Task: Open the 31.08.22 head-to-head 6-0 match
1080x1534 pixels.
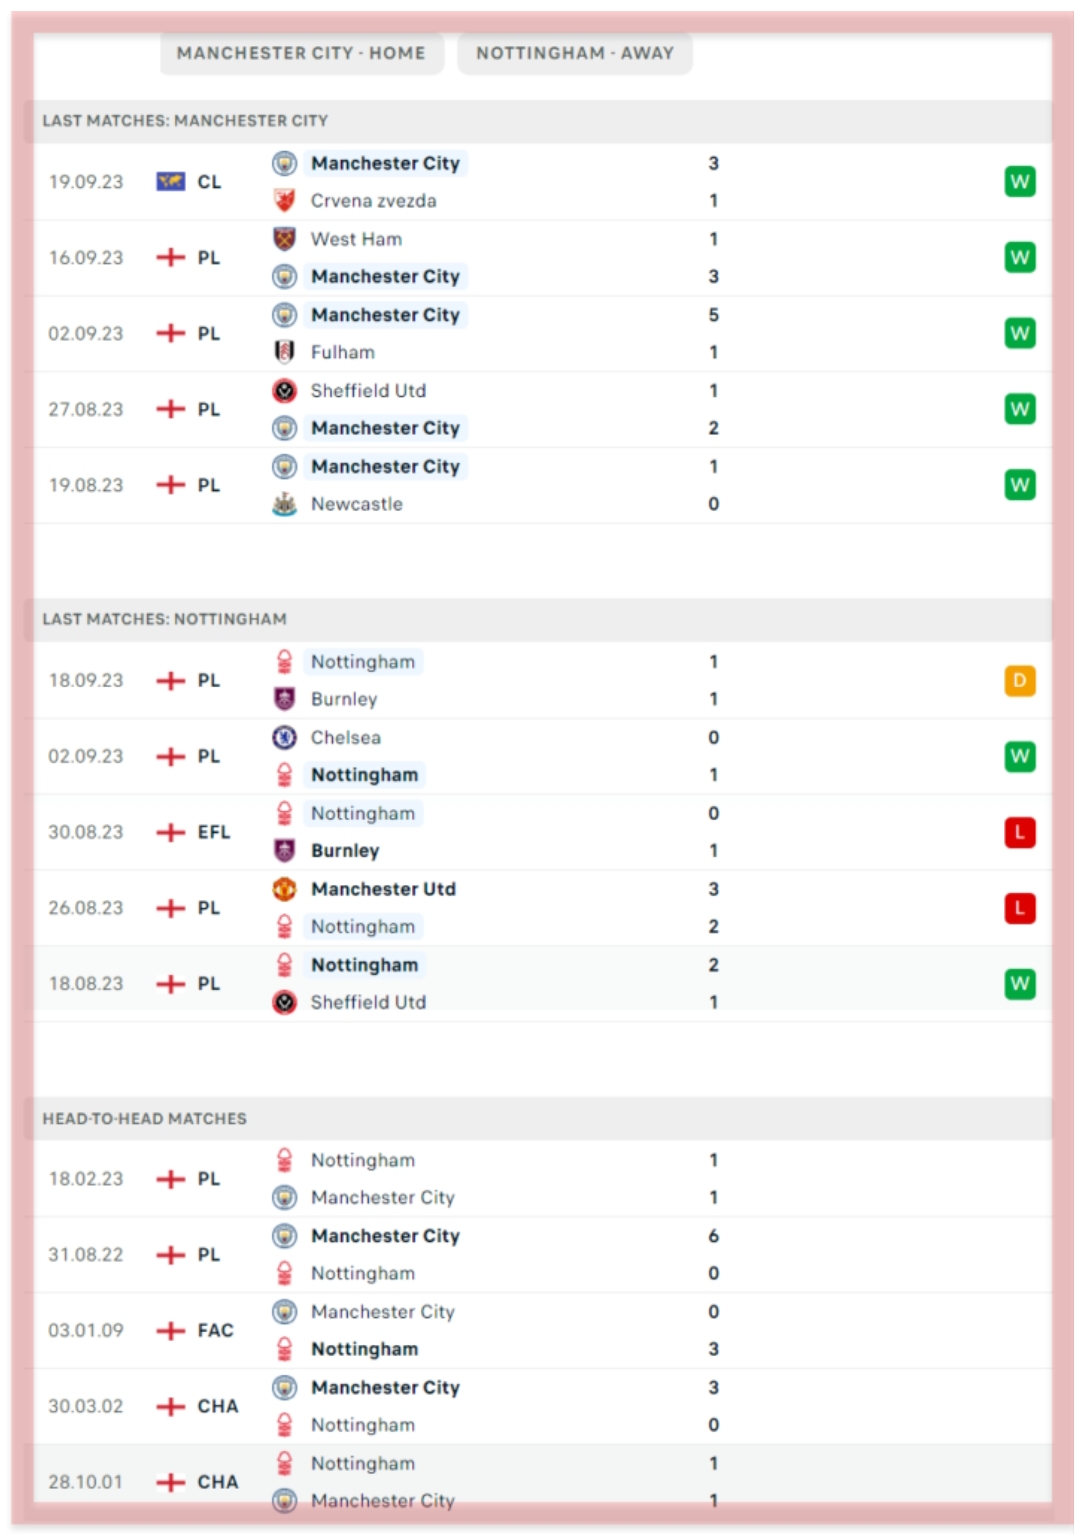Action: 542,1255
